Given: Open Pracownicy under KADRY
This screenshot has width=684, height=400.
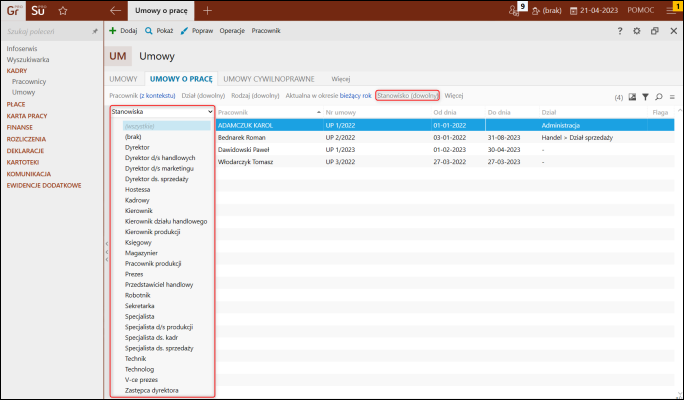Looking at the screenshot, I should (29, 82).
